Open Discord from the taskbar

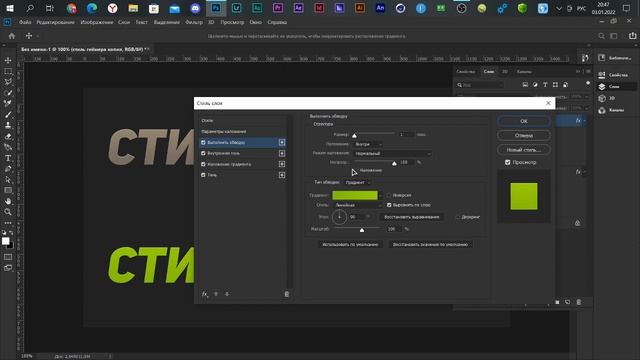pyautogui.click(x=196, y=8)
